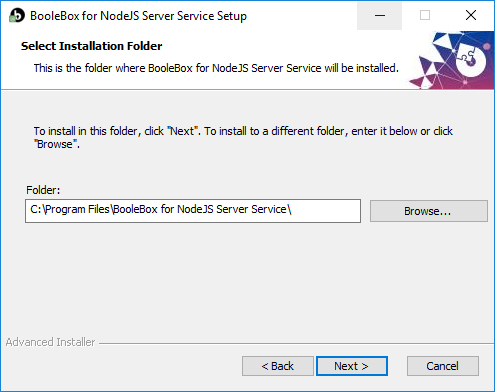Click the 'To install in this folder' instructions
495x392 pixels.
pyautogui.click(x=243, y=137)
